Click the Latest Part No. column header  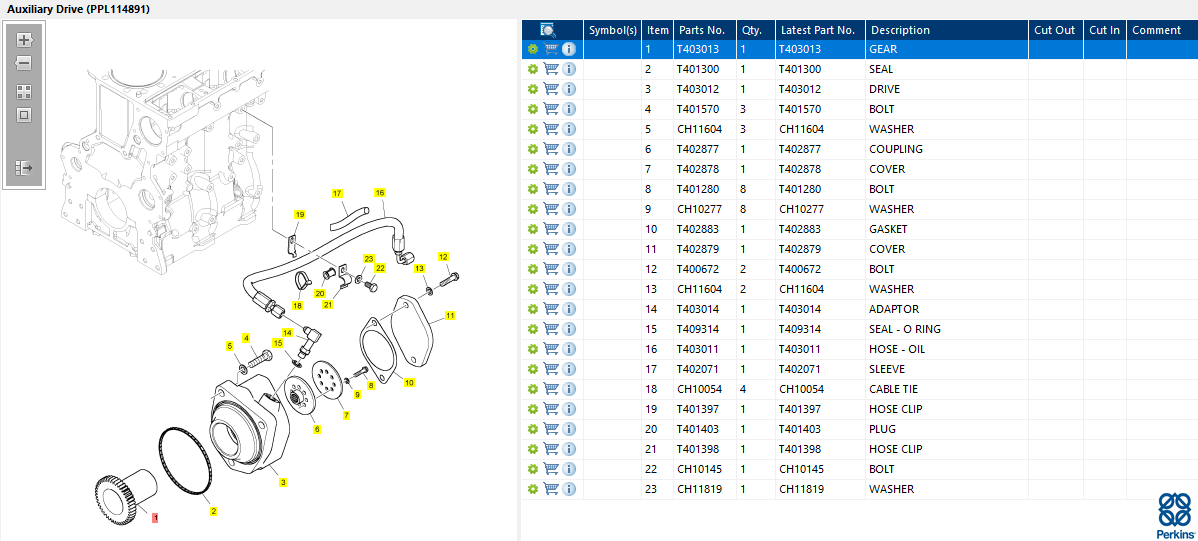pos(820,30)
